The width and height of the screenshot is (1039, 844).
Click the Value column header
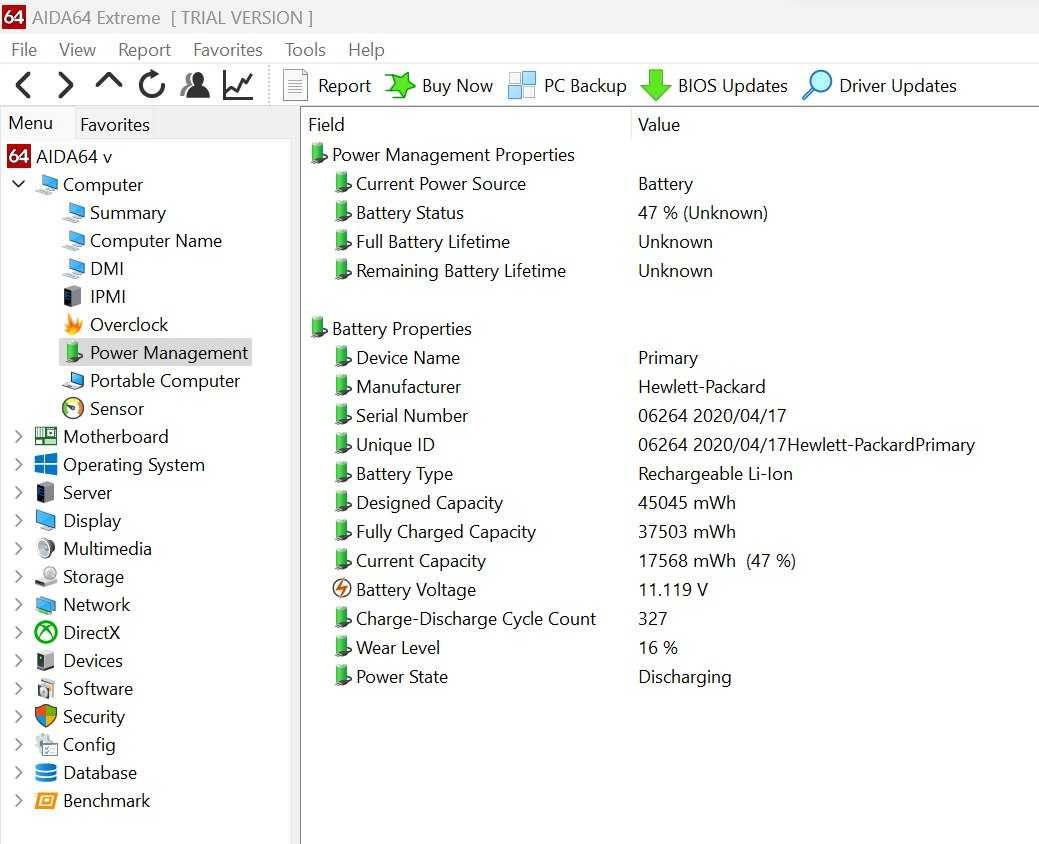[x=659, y=125]
